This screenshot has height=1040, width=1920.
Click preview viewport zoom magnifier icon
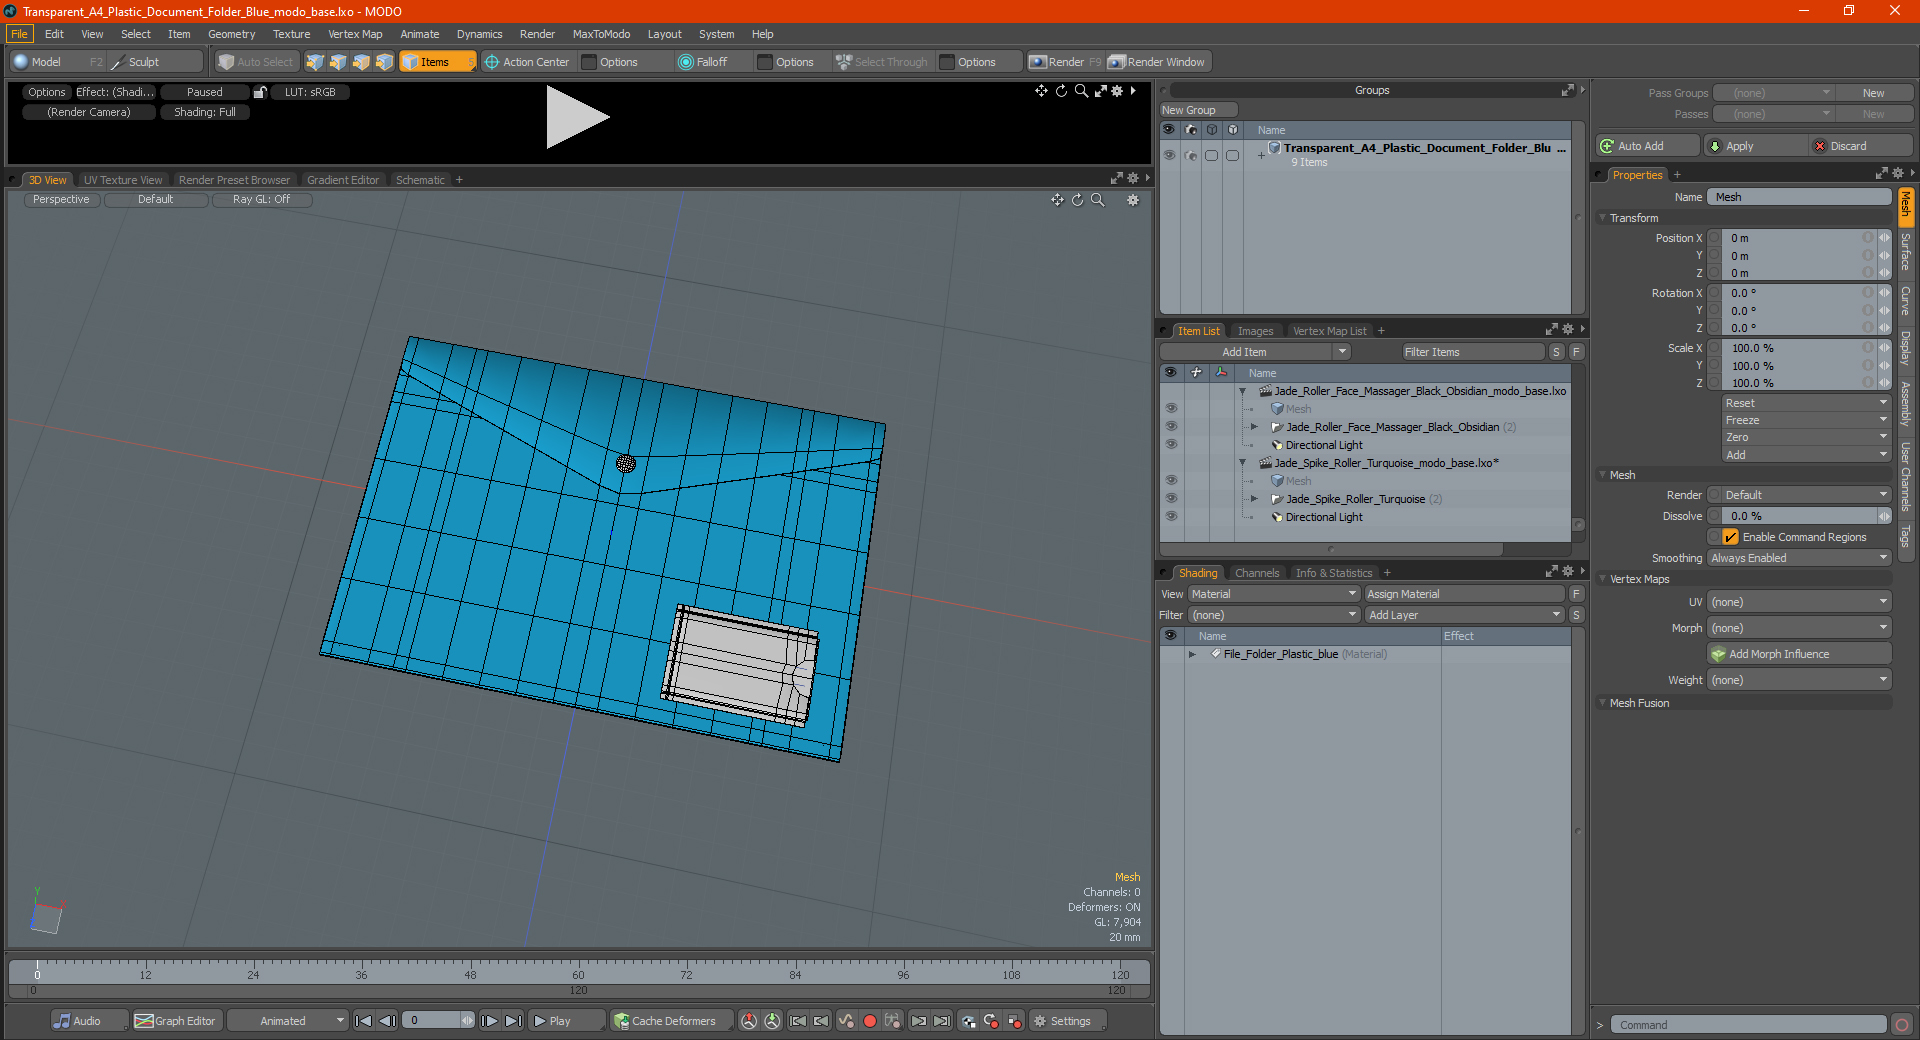click(1081, 91)
